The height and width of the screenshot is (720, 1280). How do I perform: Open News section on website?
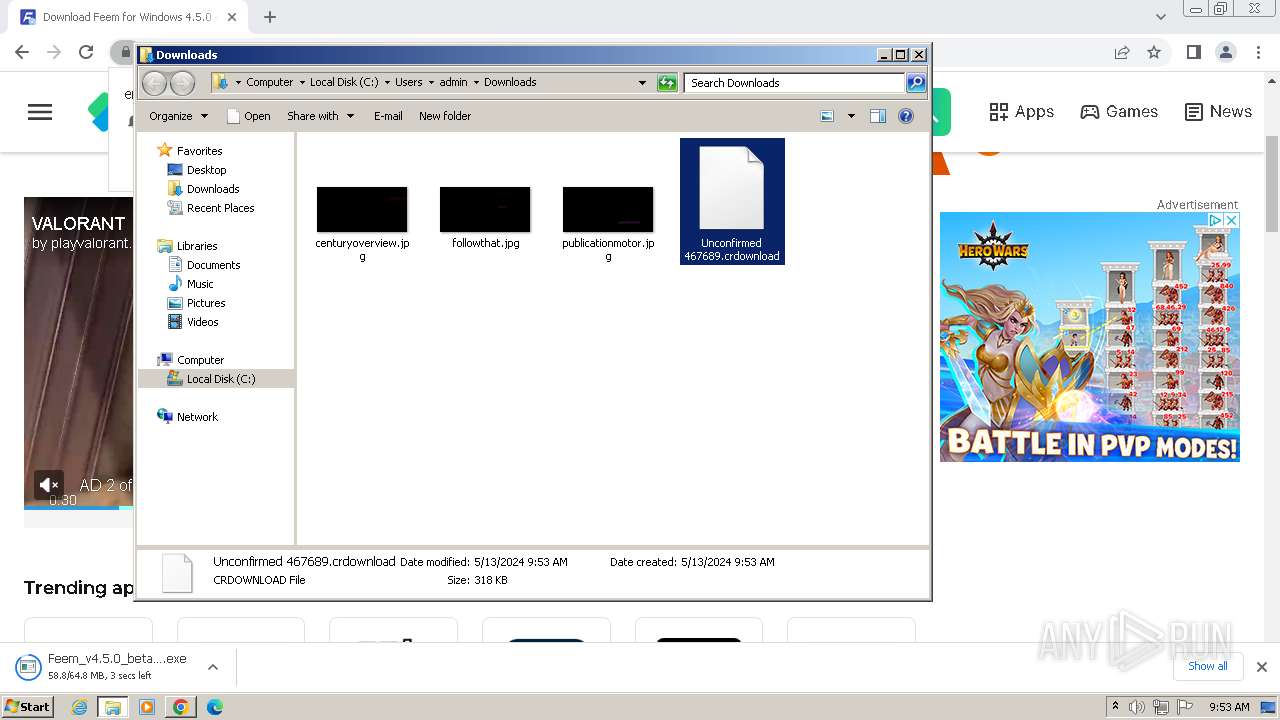click(1218, 112)
